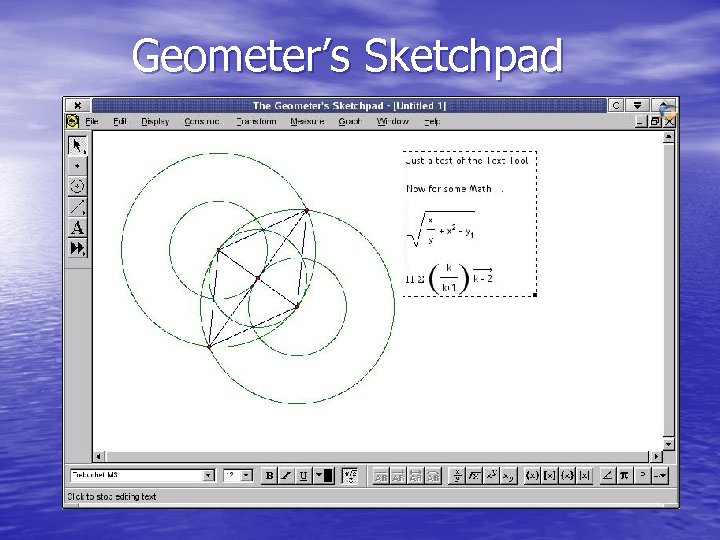Toggle the math symbol palette button
Image resolution: width=720 pixels, height=540 pixels.
pos(350,476)
